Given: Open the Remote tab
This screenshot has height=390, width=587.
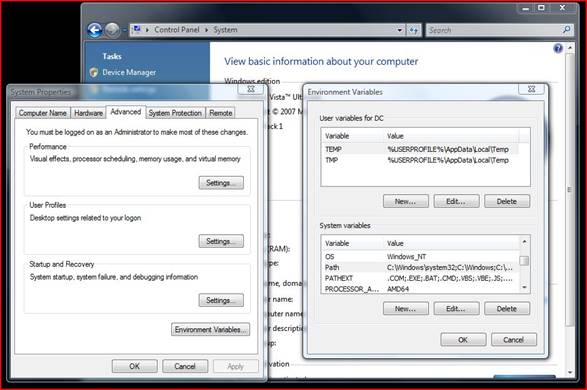Looking at the screenshot, I should (x=220, y=113).
